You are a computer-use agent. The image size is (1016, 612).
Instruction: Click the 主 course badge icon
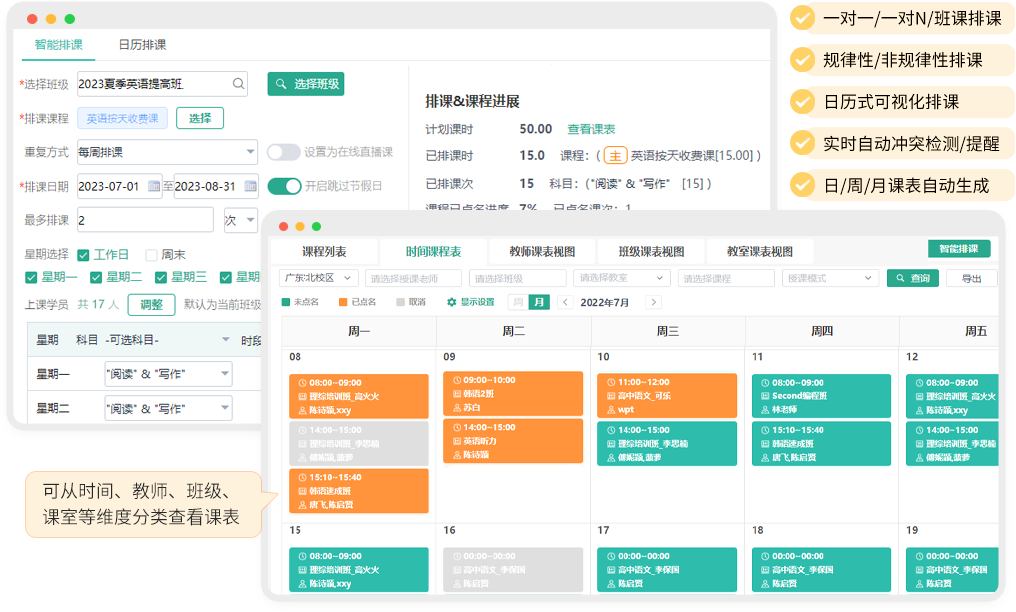coord(615,155)
